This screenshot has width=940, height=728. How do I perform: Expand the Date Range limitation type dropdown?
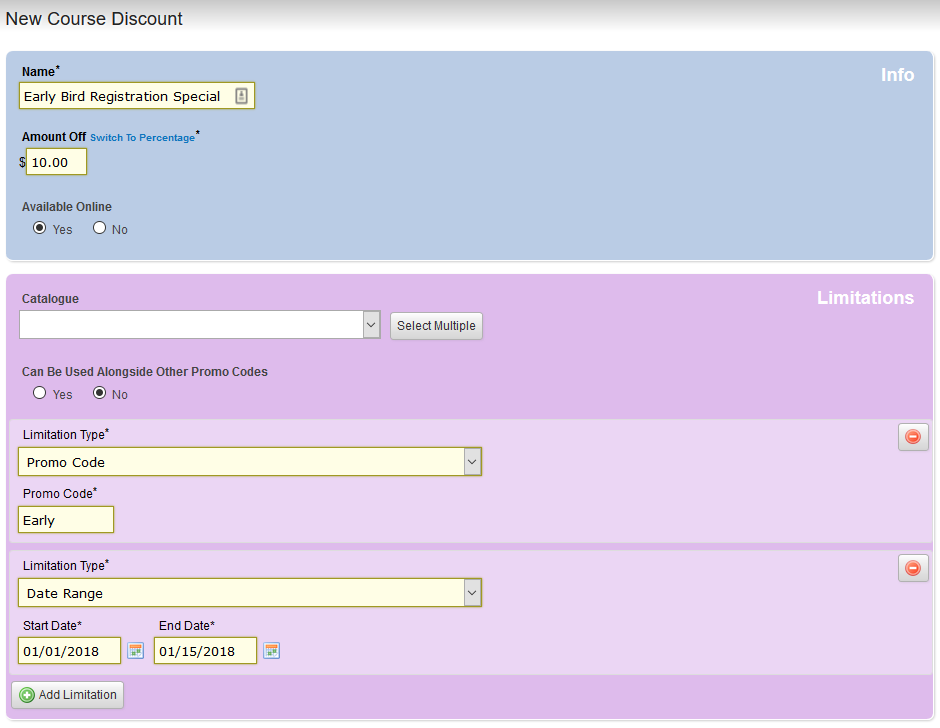(472, 593)
